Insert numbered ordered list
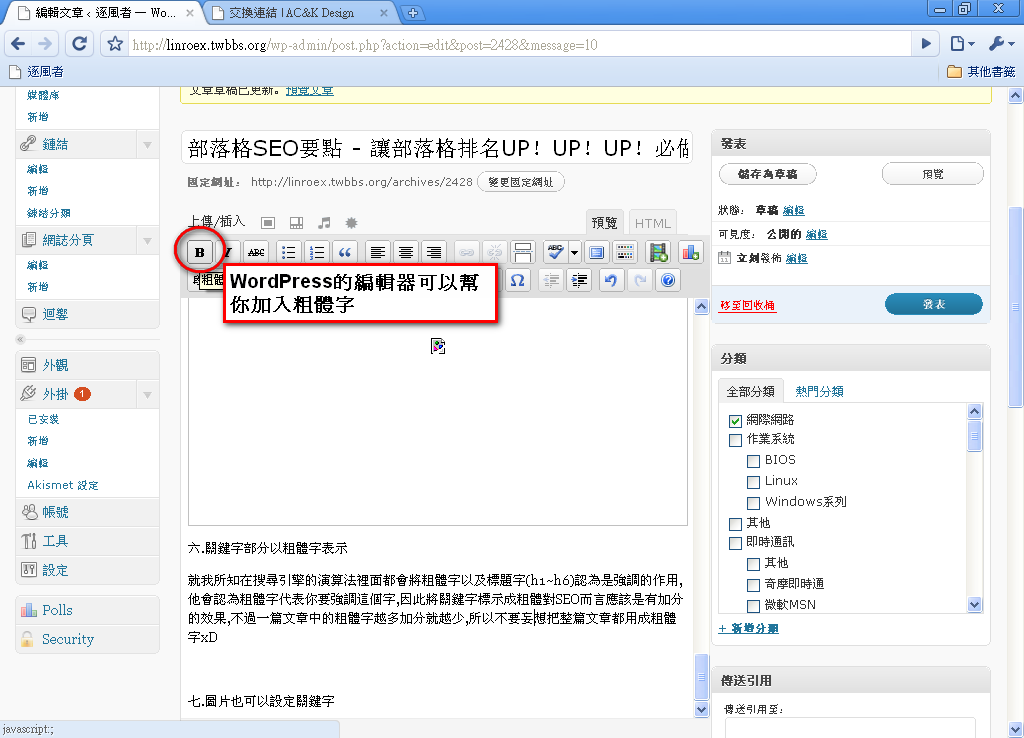Screen dimensions: 1024x738 click(317, 252)
